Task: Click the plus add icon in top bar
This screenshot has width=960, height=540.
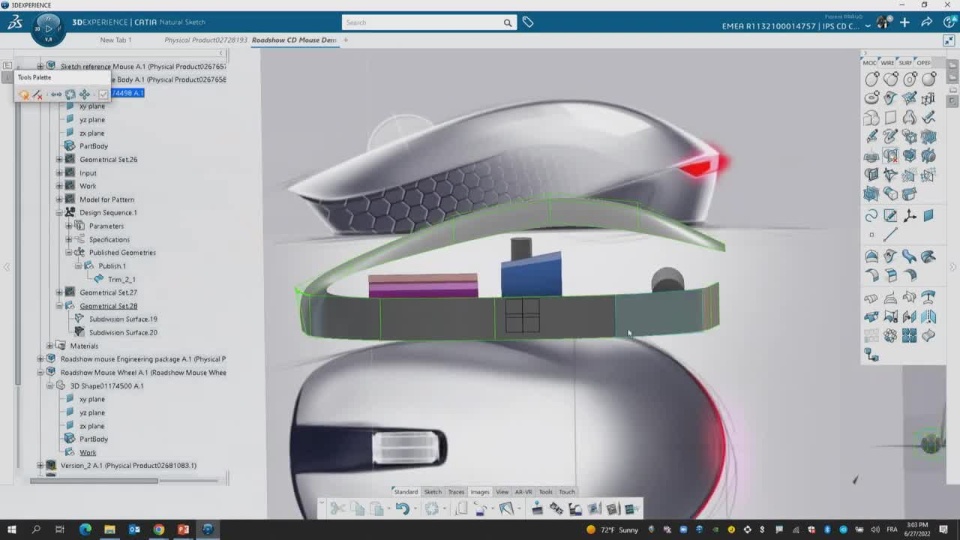Action: point(905,23)
